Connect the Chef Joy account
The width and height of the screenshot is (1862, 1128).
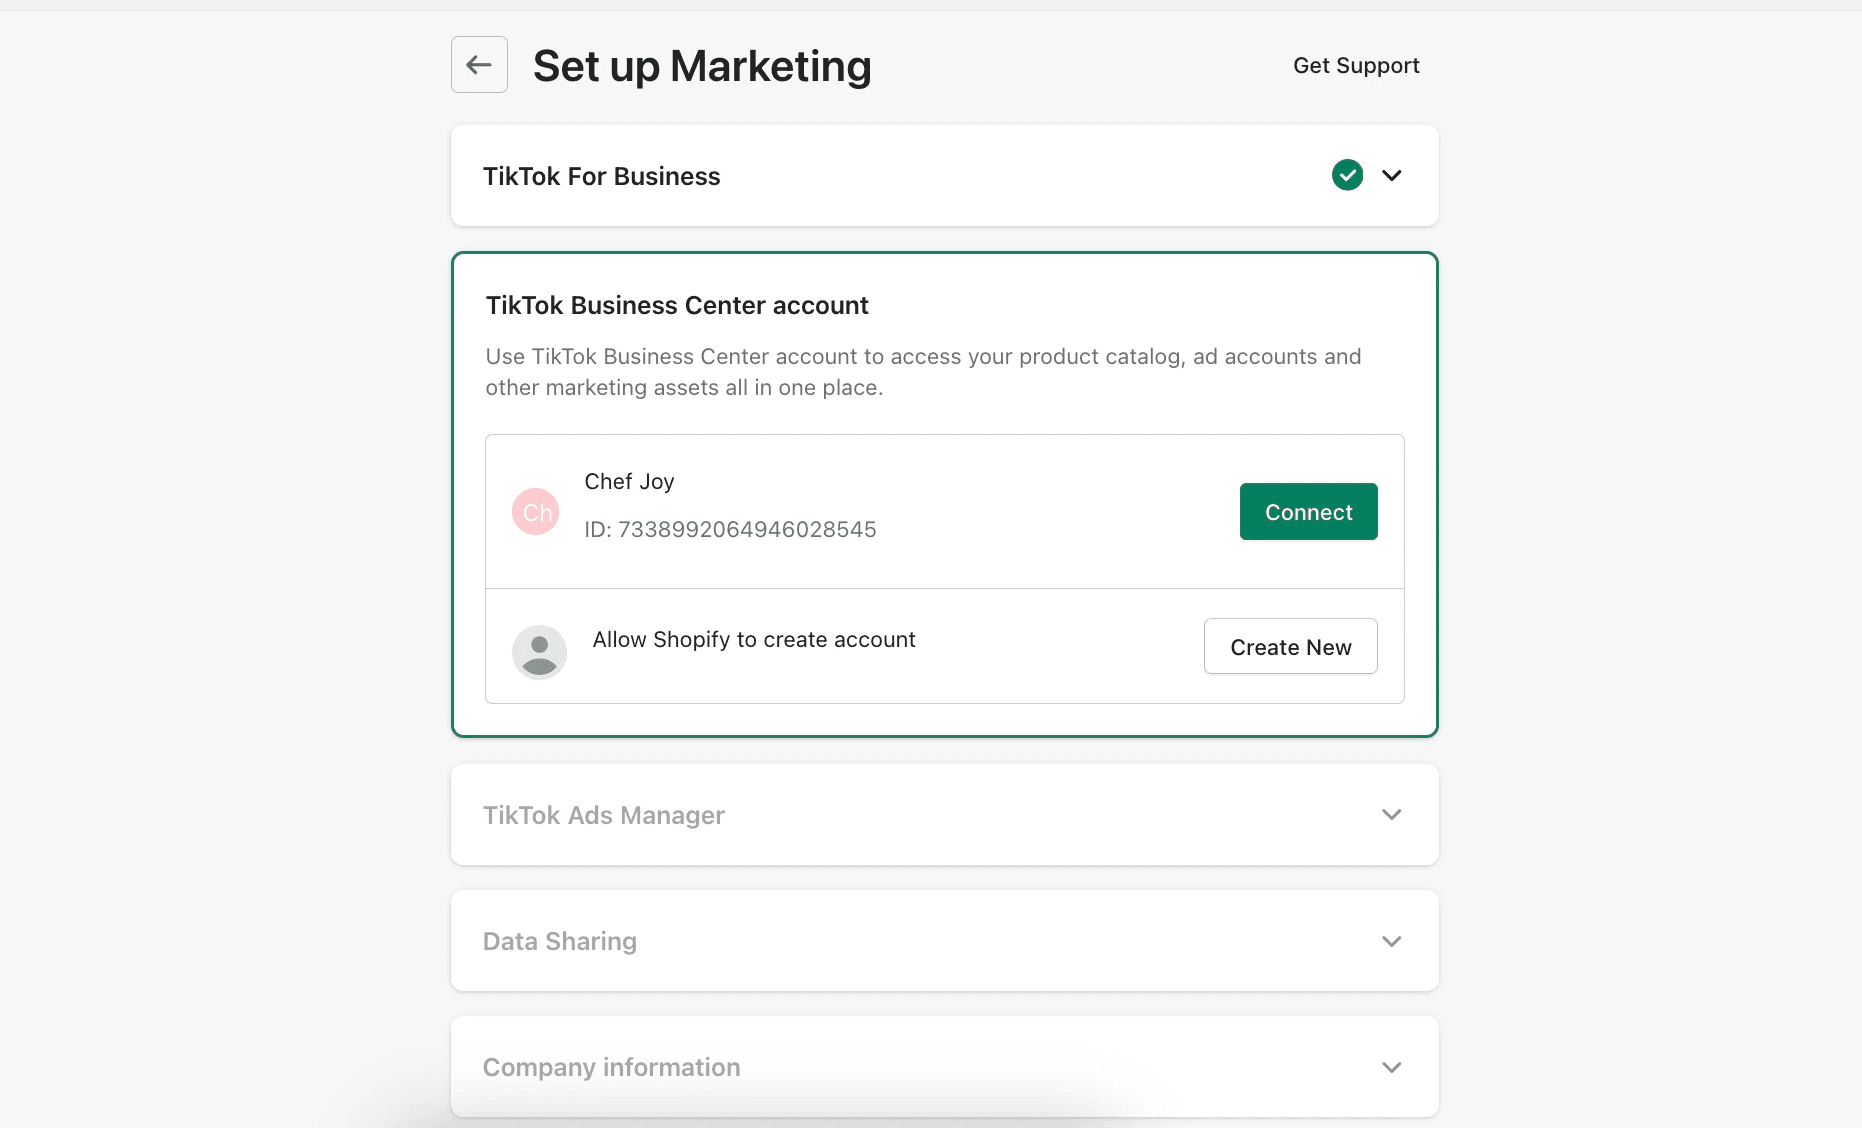click(1308, 512)
